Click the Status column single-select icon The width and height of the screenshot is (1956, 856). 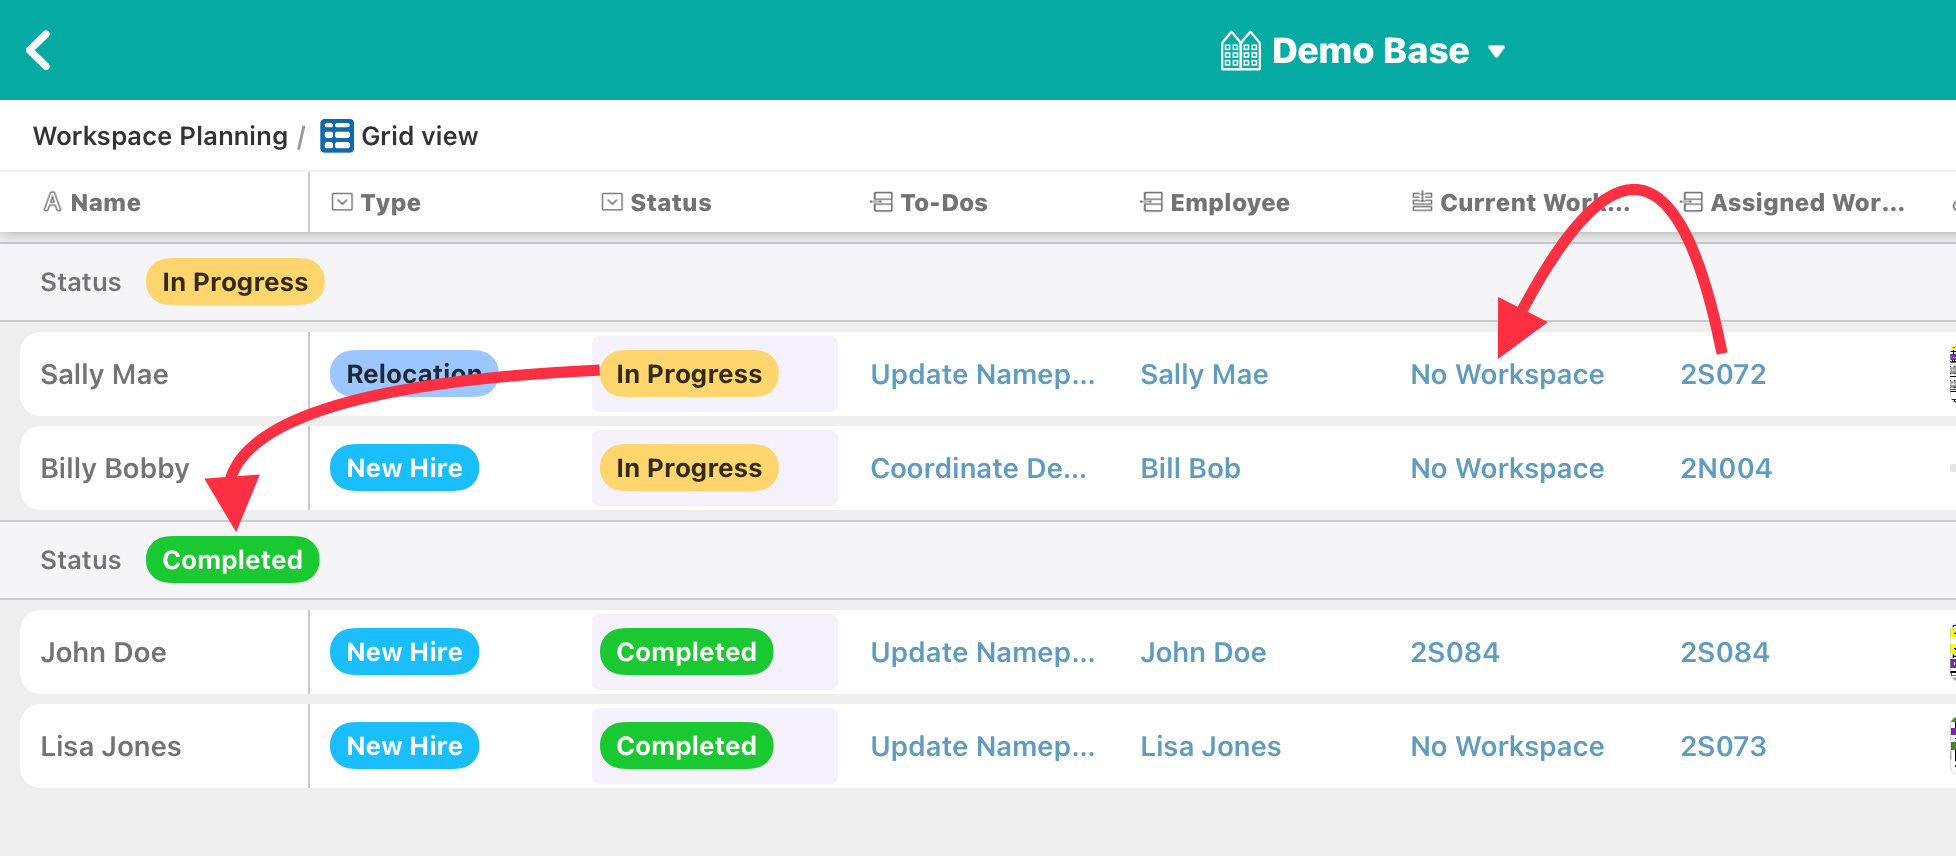[612, 202]
